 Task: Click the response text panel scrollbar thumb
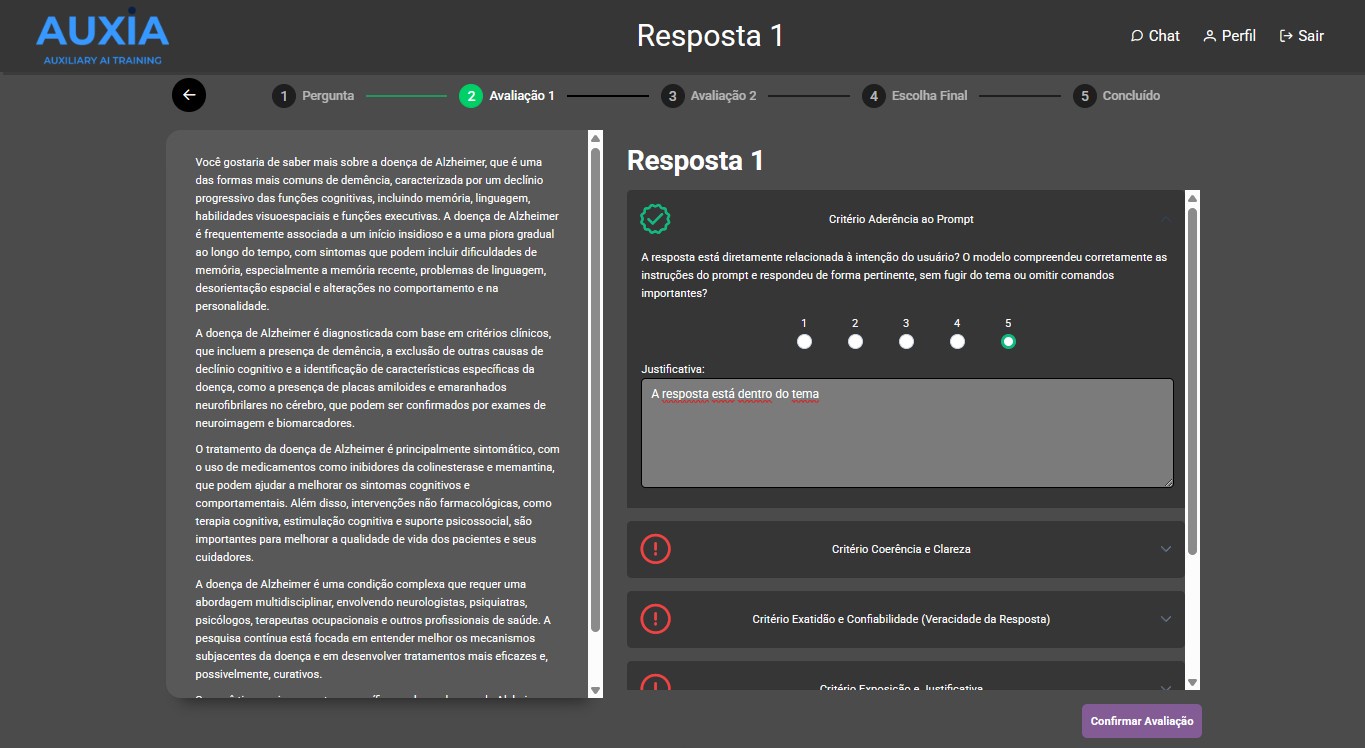pyautogui.click(x=595, y=390)
